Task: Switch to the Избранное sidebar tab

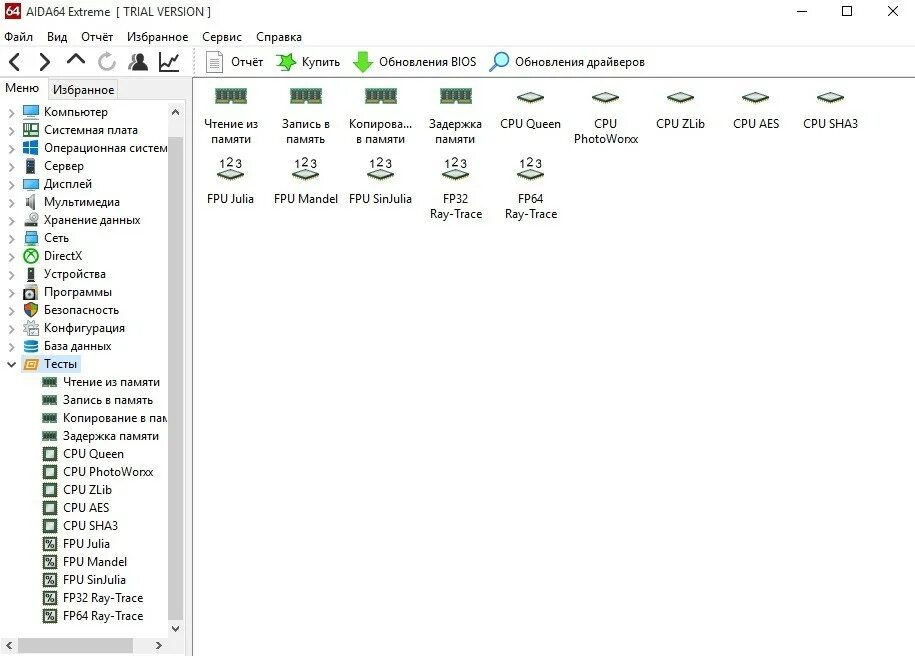Action: 83,89
